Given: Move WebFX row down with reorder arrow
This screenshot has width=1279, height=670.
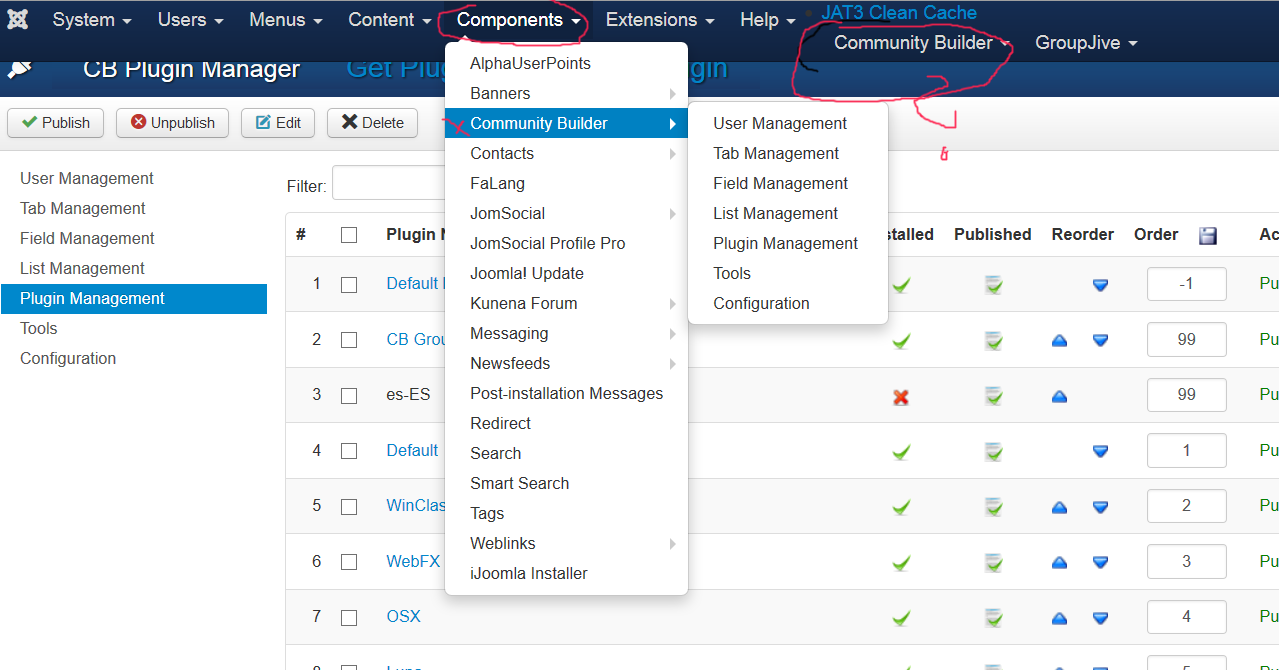Looking at the screenshot, I should (1100, 562).
